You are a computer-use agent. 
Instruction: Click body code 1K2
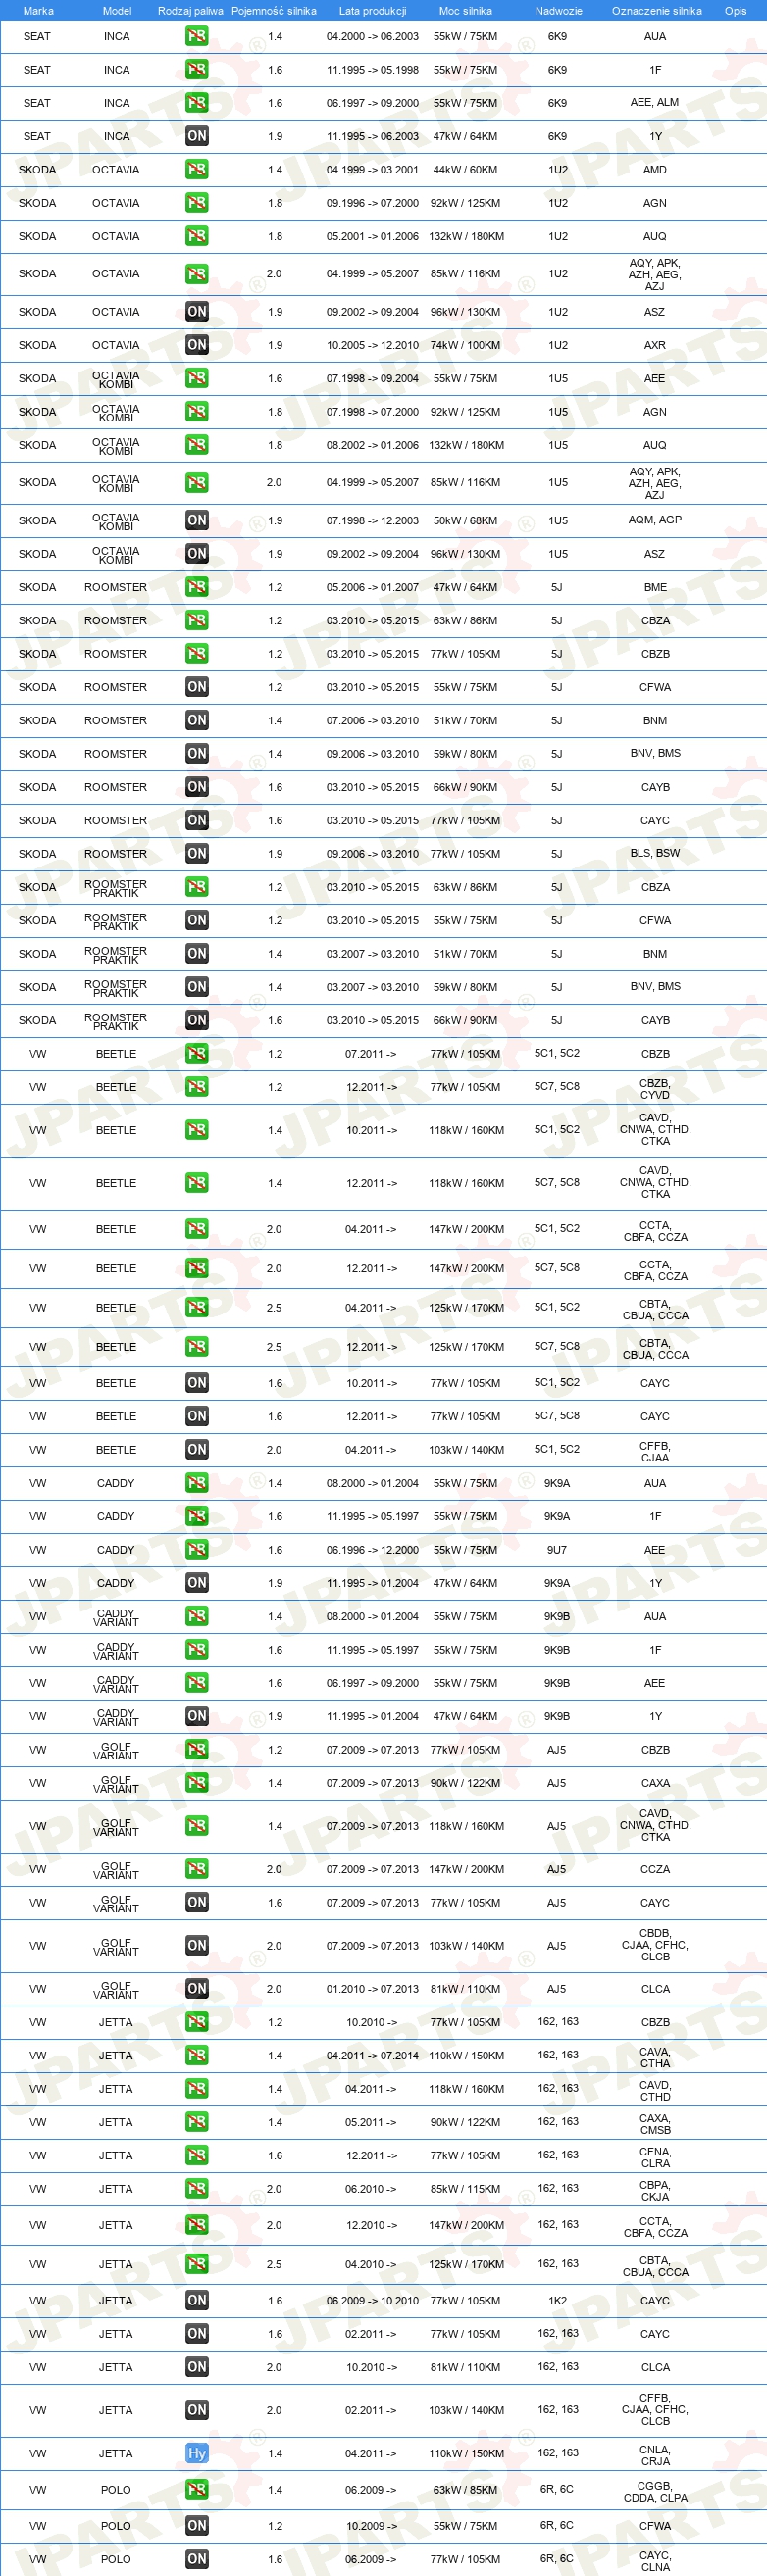(x=557, y=2300)
